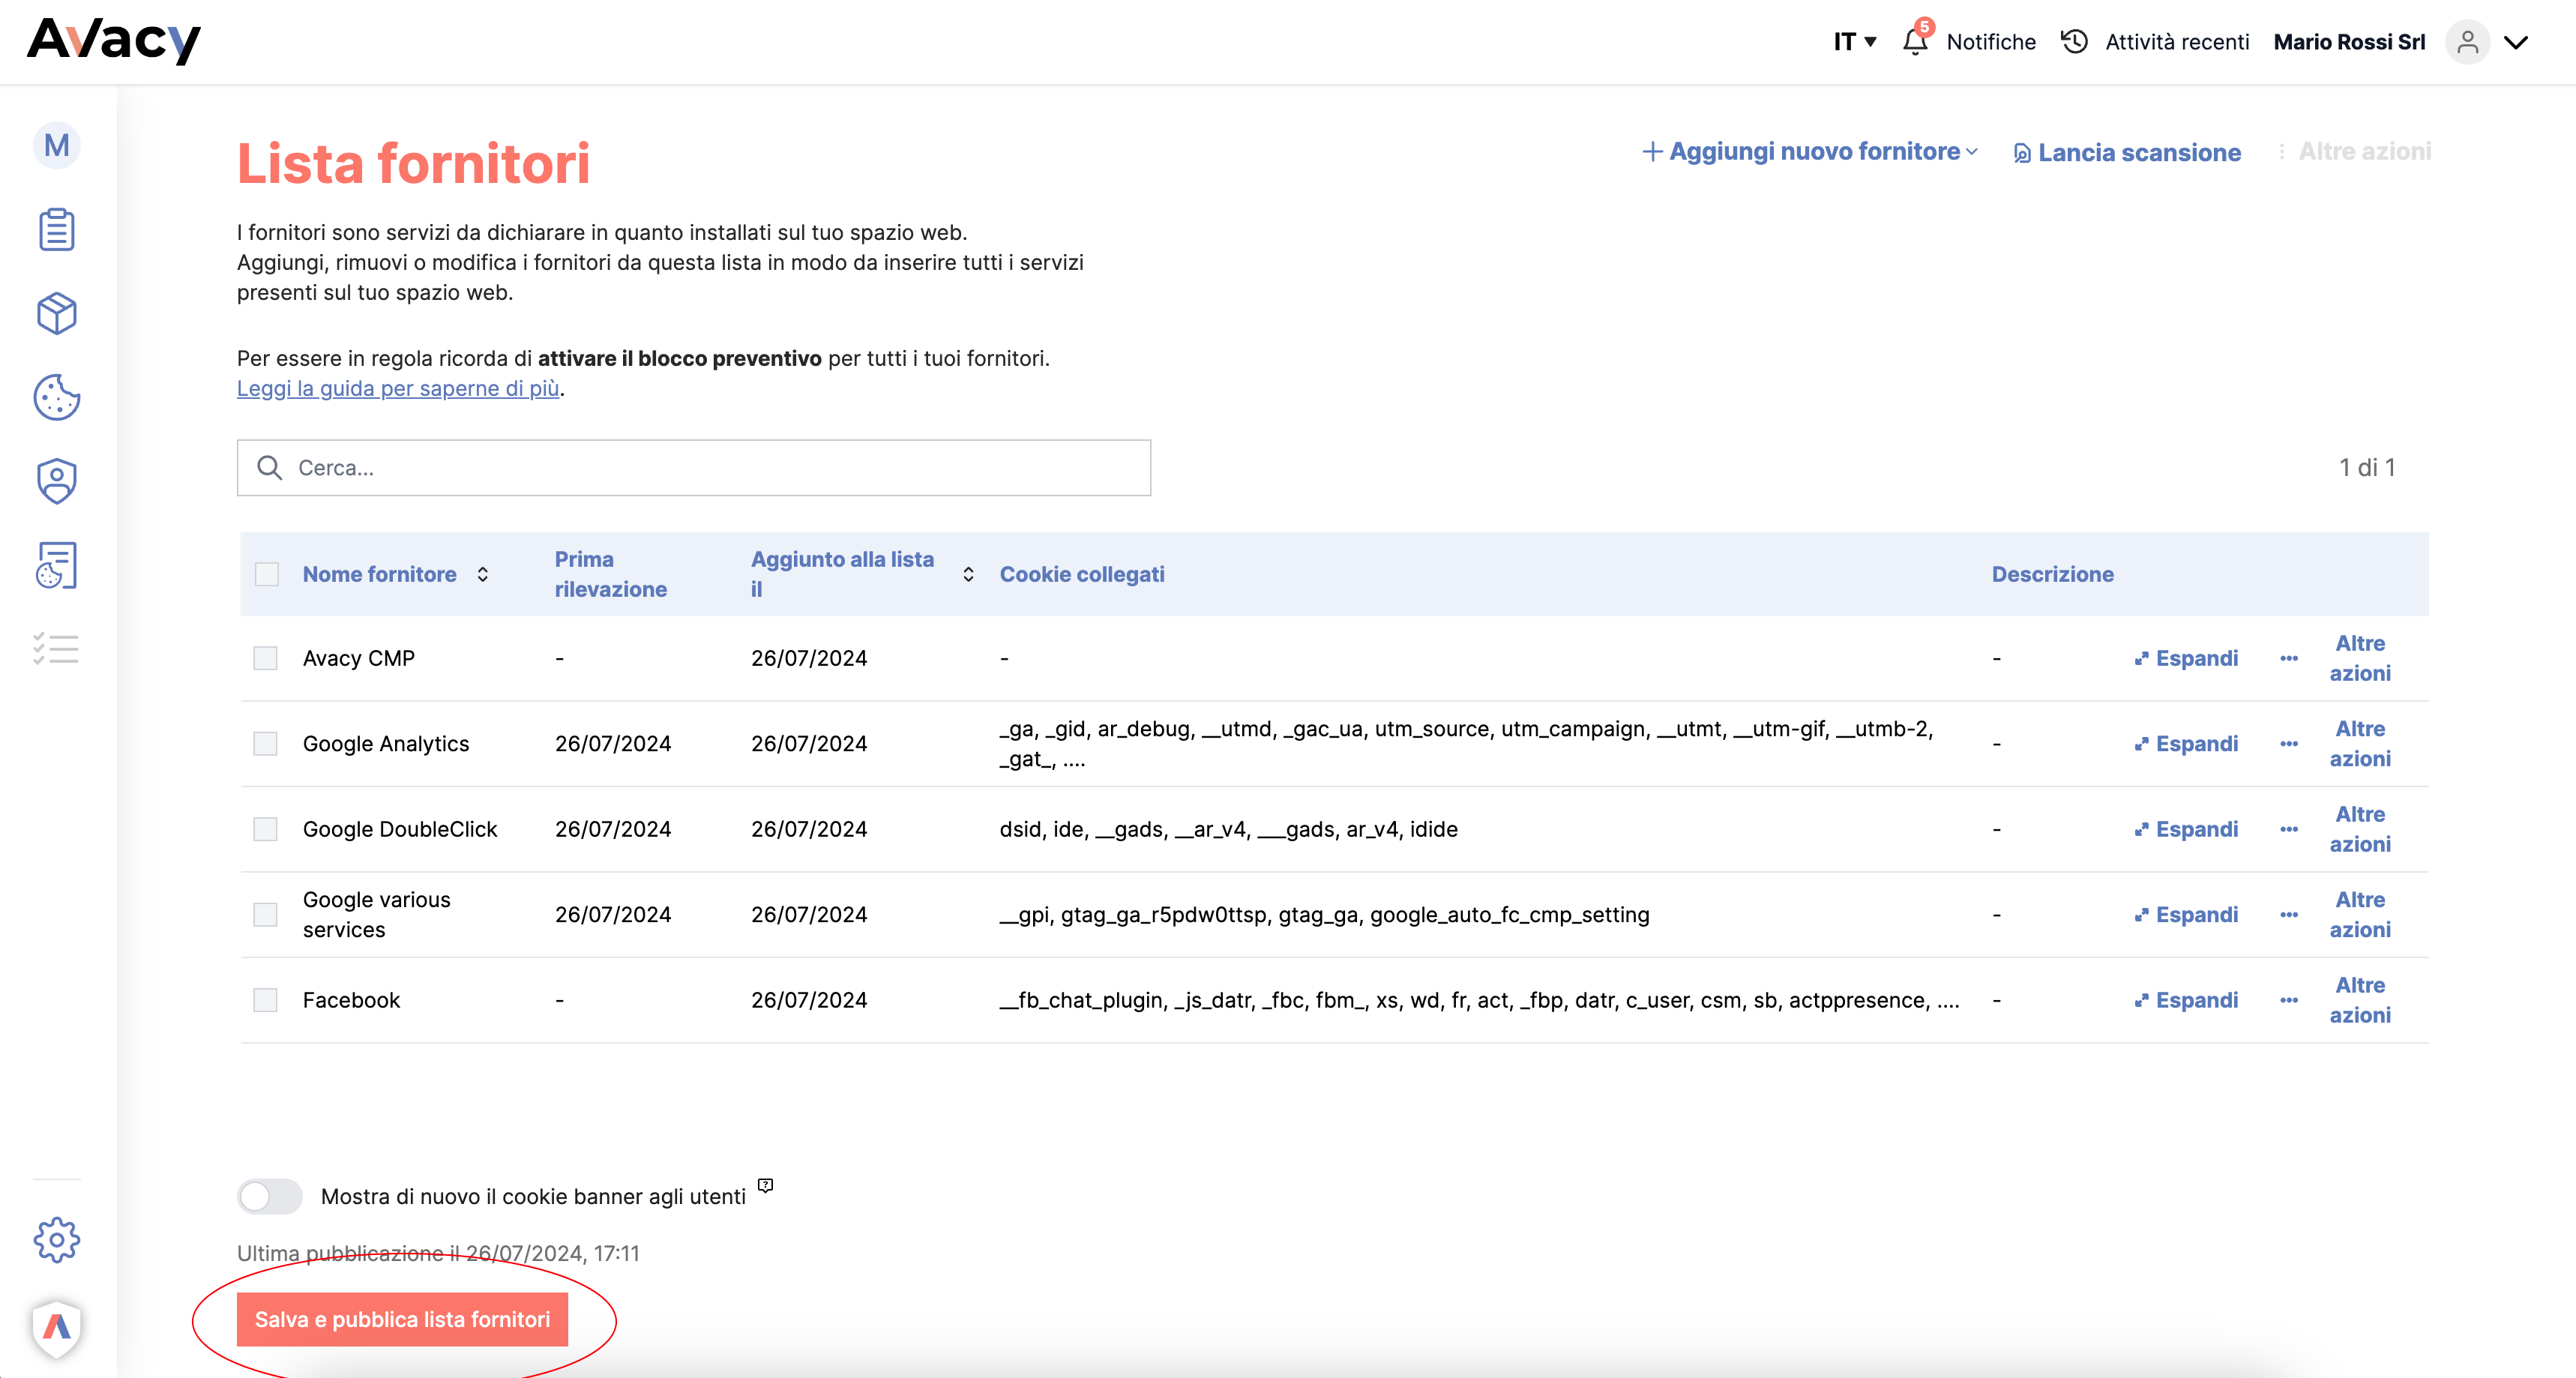Click Notifiche label in header
The image size is (2576, 1378).
coord(1991,42)
